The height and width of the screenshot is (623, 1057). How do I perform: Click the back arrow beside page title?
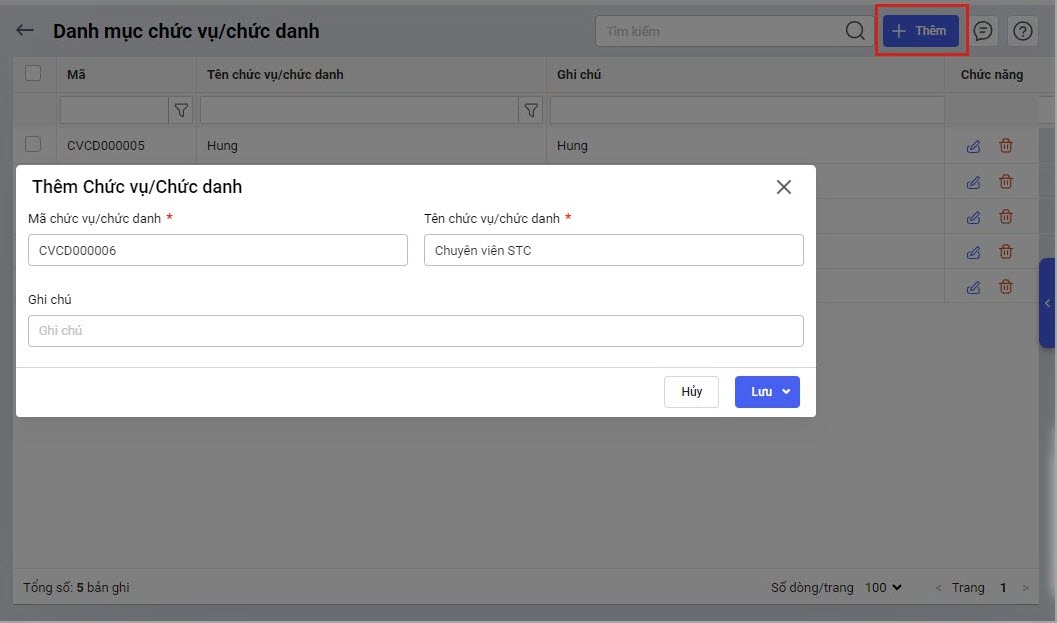click(25, 31)
